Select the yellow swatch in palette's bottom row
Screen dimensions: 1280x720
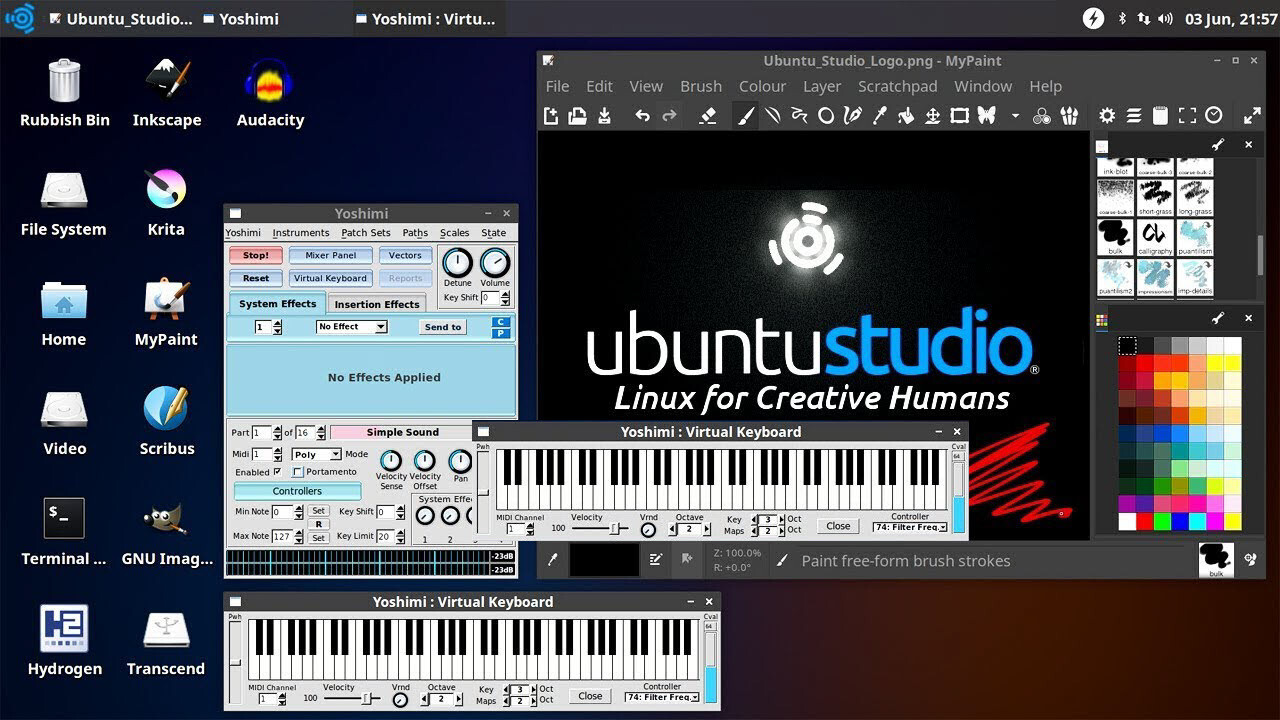coord(1232,521)
